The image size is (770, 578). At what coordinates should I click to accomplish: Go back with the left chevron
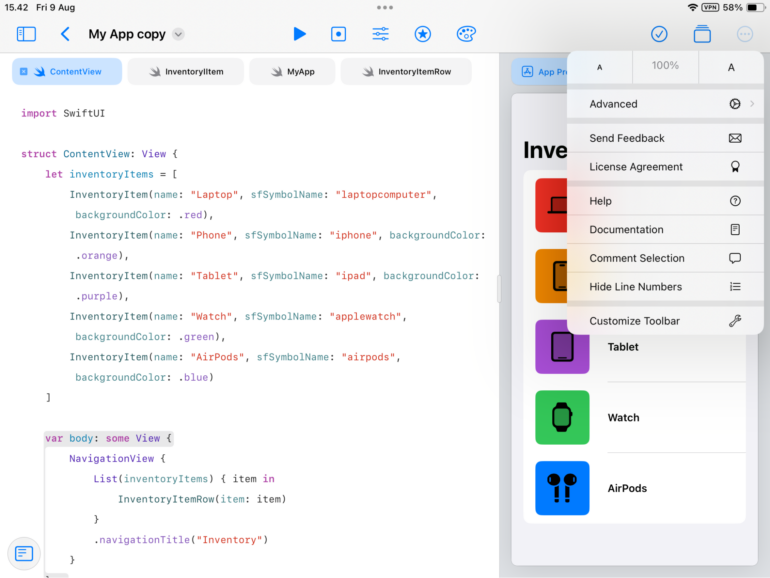[x=65, y=34]
